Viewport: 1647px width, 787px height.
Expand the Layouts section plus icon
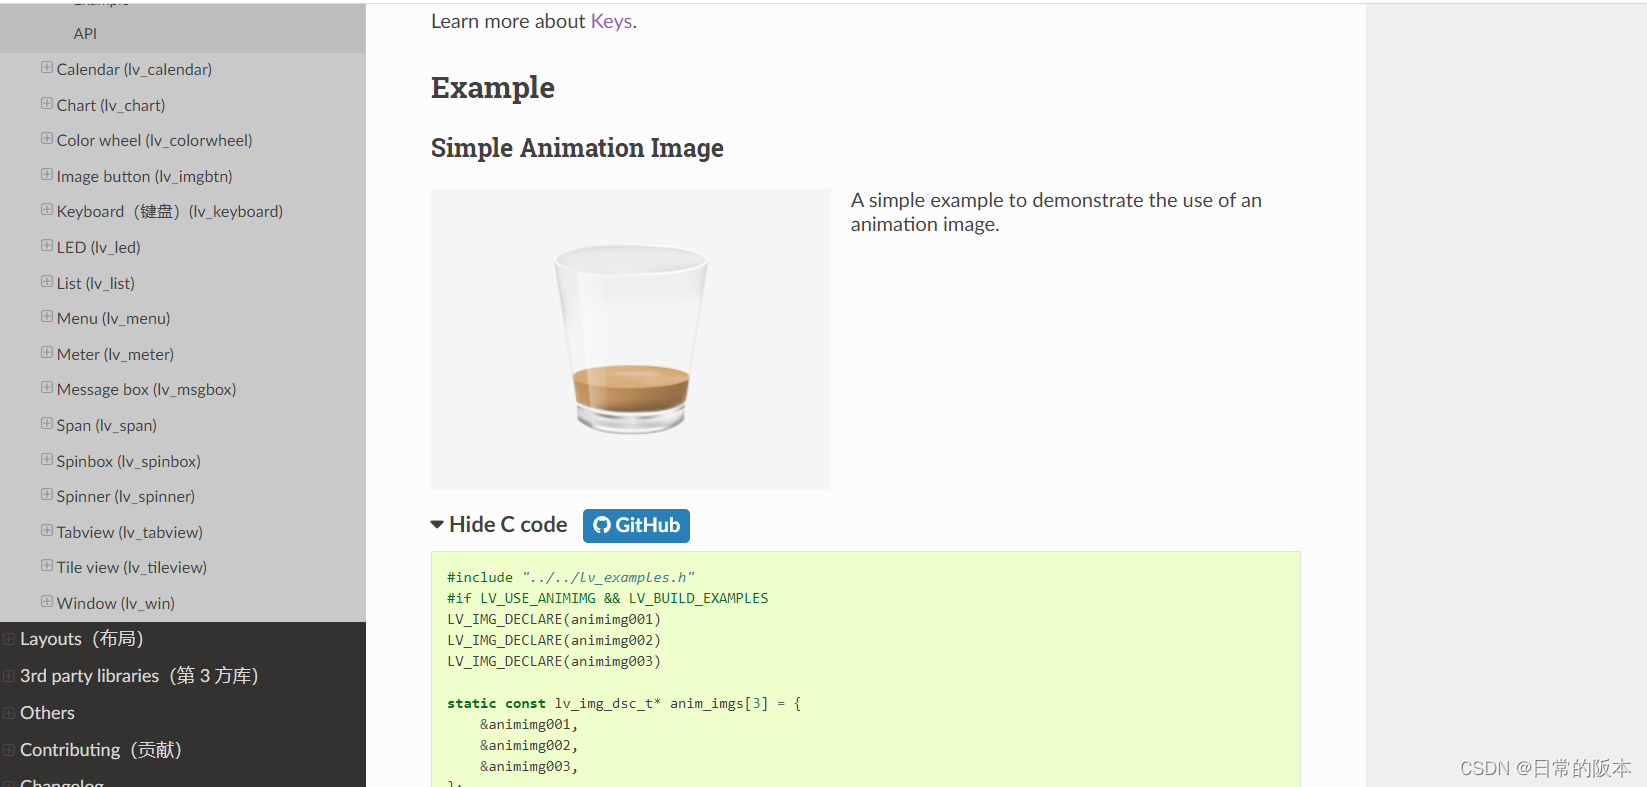point(9,638)
